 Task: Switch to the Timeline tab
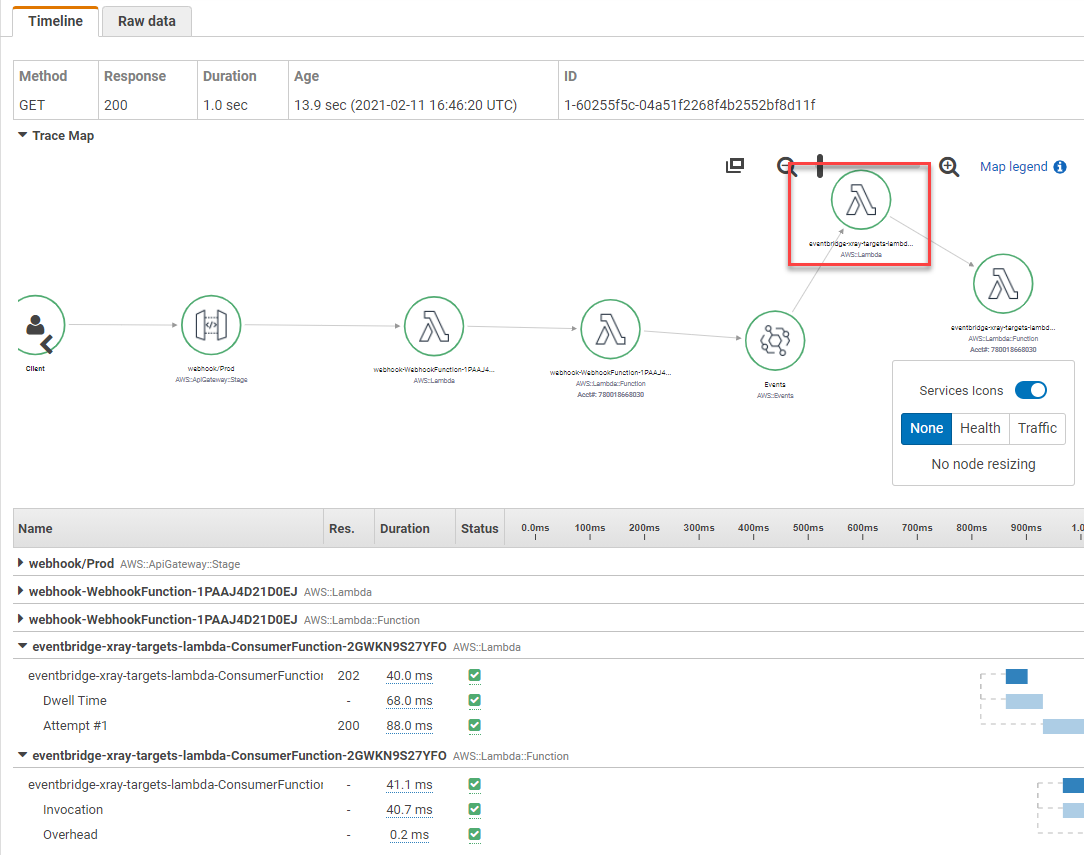(55, 21)
